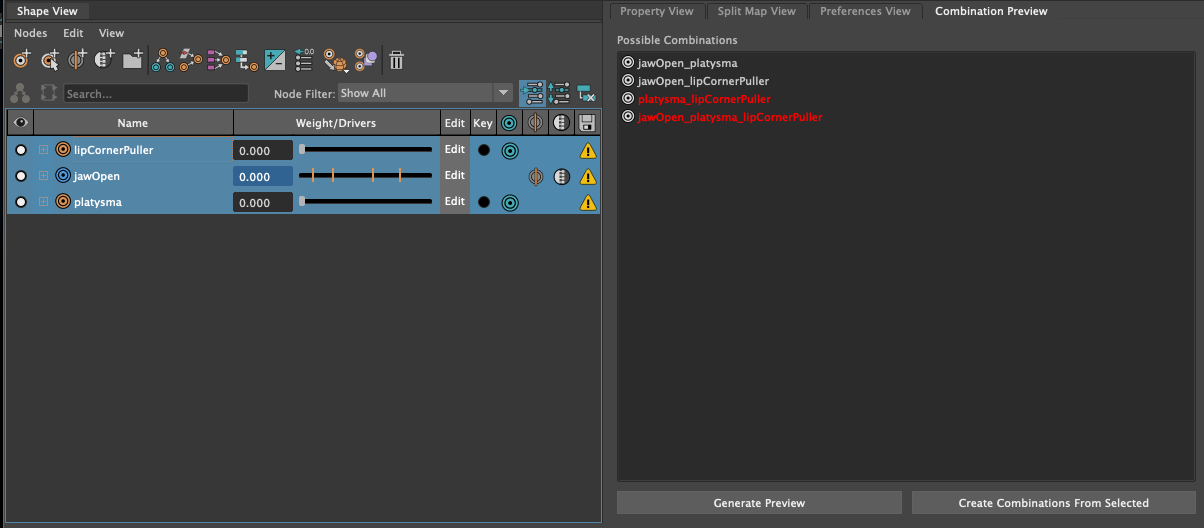Click the Search input field
The width and height of the screenshot is (1204, 528).
(x=156, y=93)
